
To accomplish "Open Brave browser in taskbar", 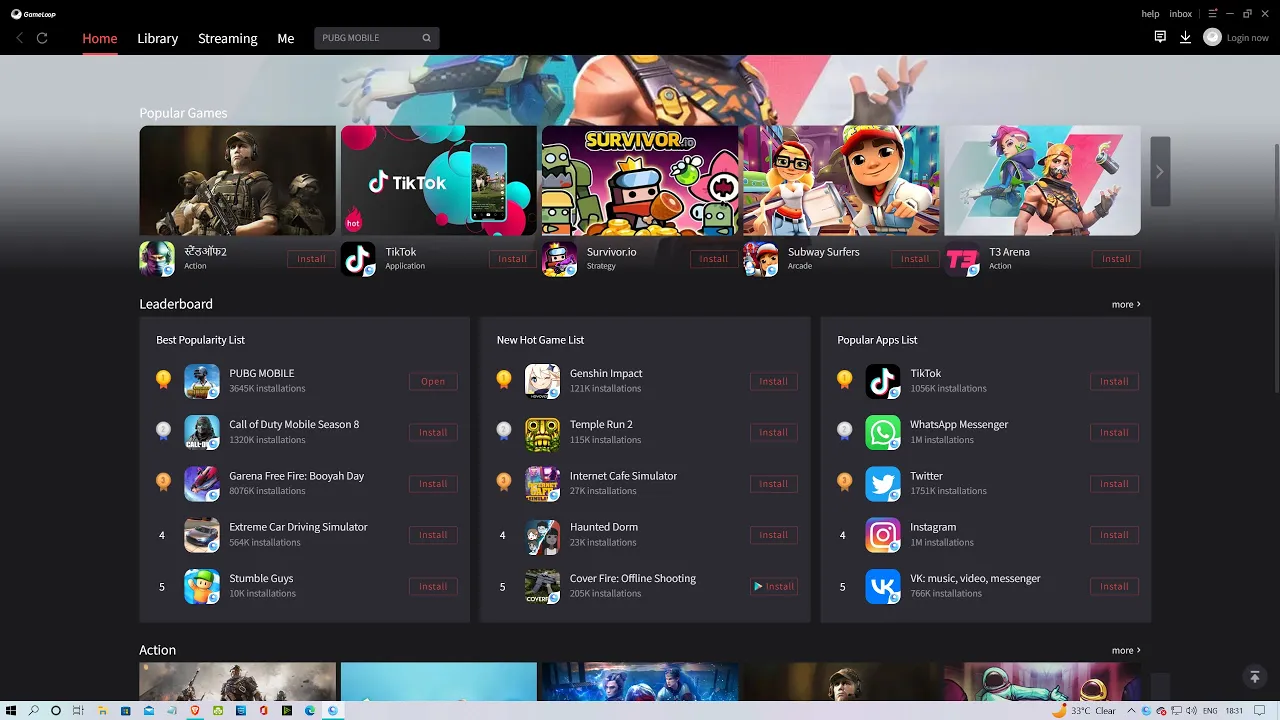I will click(x=195, y=710).
